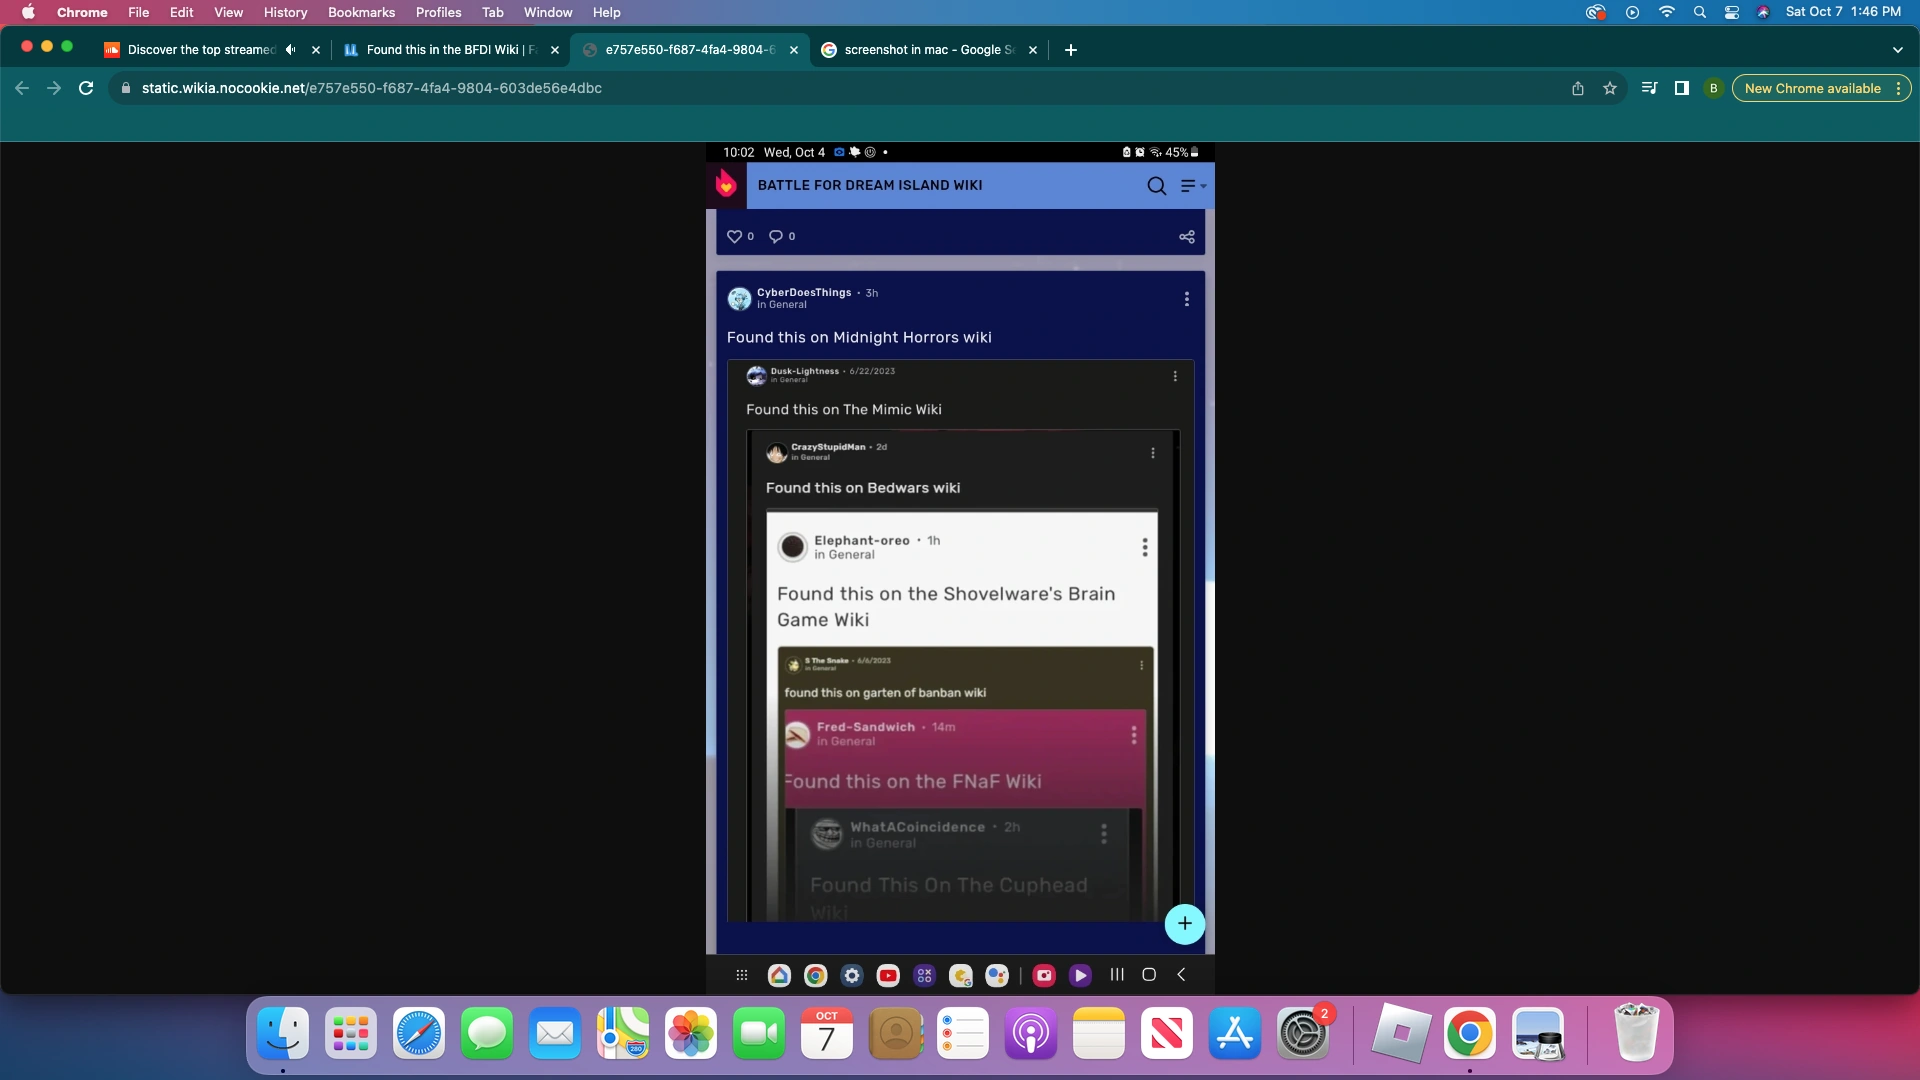
Task: Click the address bar URL
Action: click(x=371, y=88)
